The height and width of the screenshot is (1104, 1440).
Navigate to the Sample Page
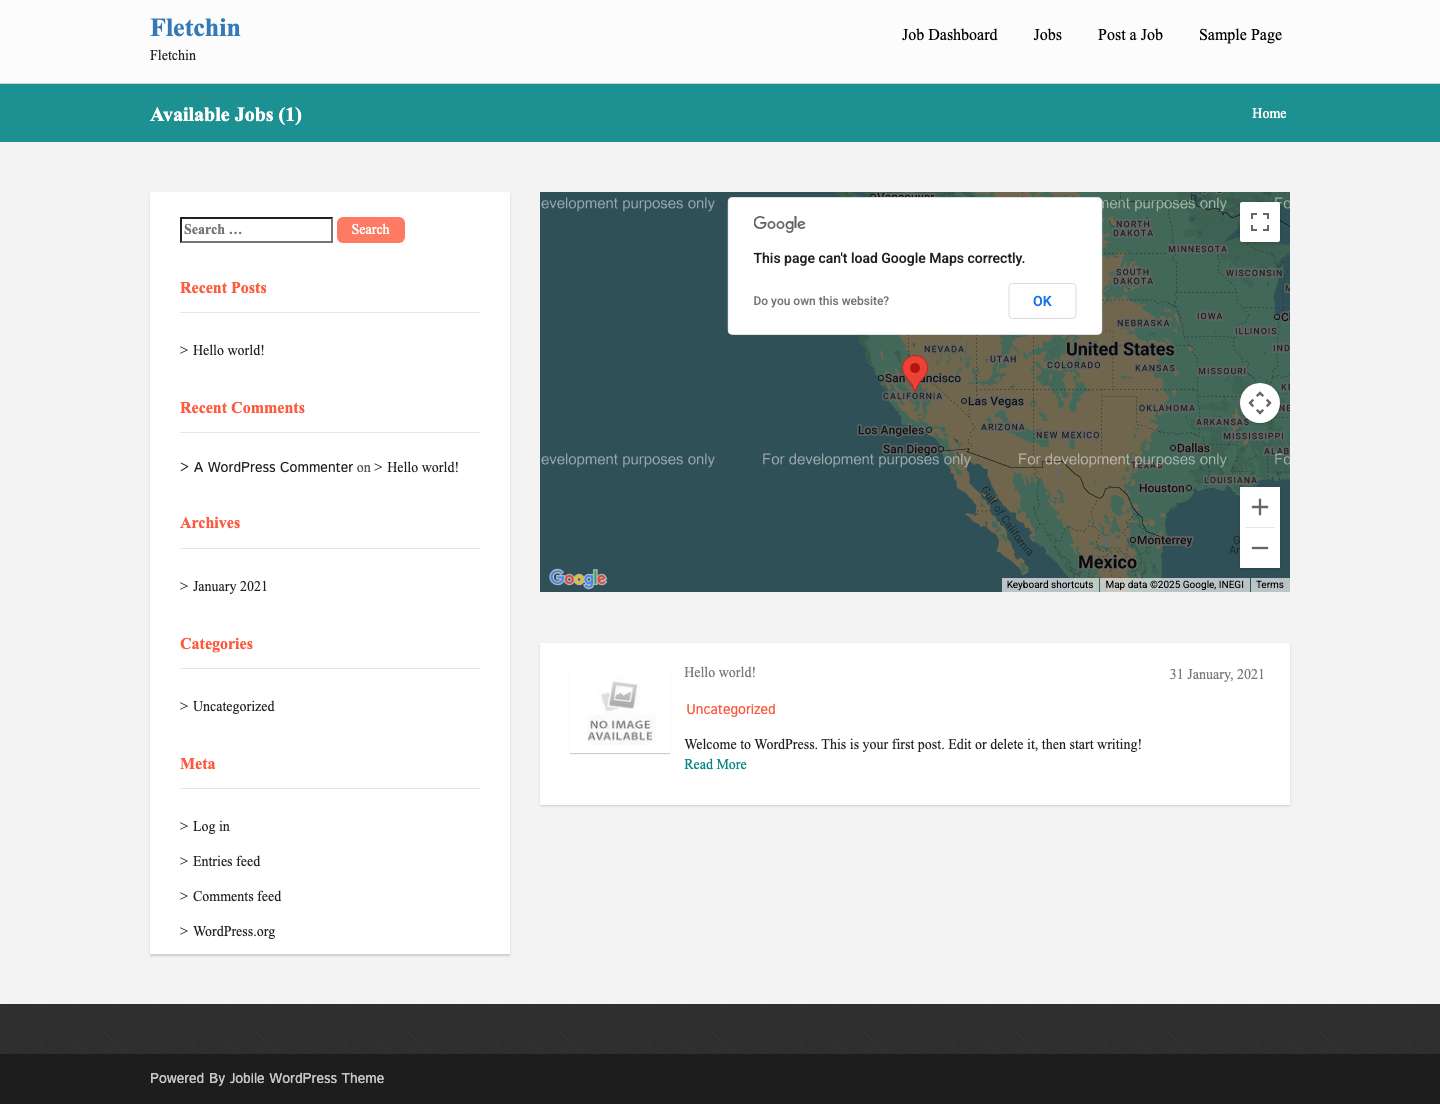(x=1240, y=35)
